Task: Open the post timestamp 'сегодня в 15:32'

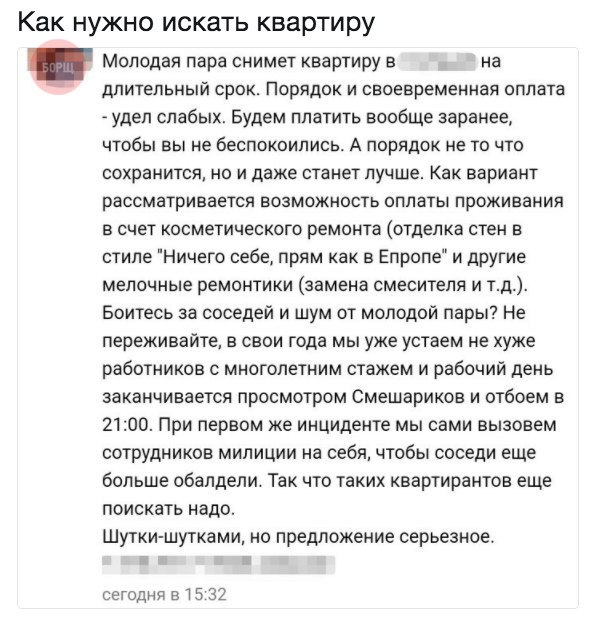Action: (164, 594)
